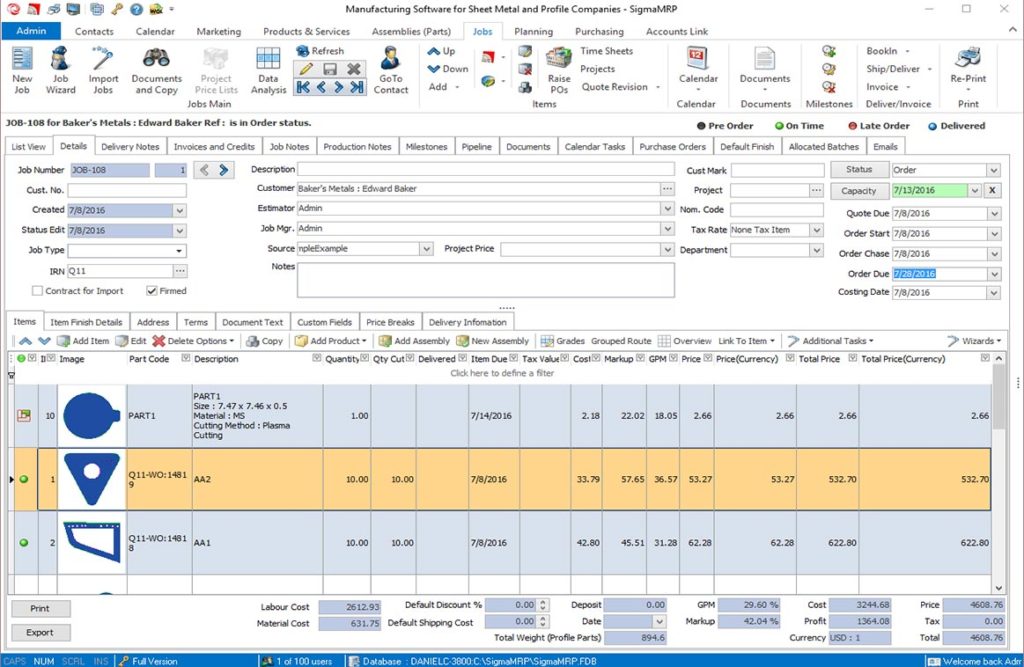Open the Tax Rate dropdown
The width and height of the screenshot is (1024, 667).
(816, 230)
